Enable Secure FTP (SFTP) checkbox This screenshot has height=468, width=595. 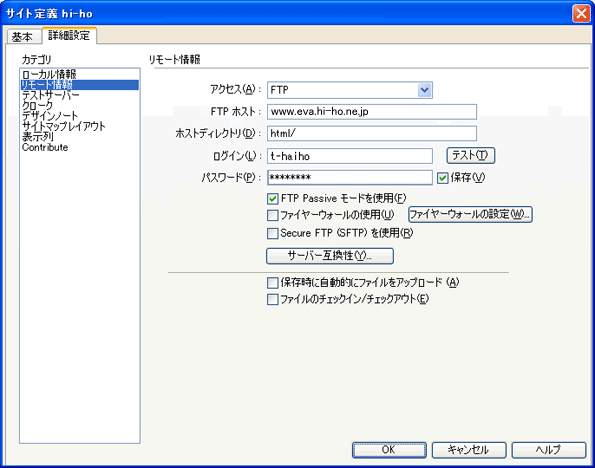tap(272, 233)
